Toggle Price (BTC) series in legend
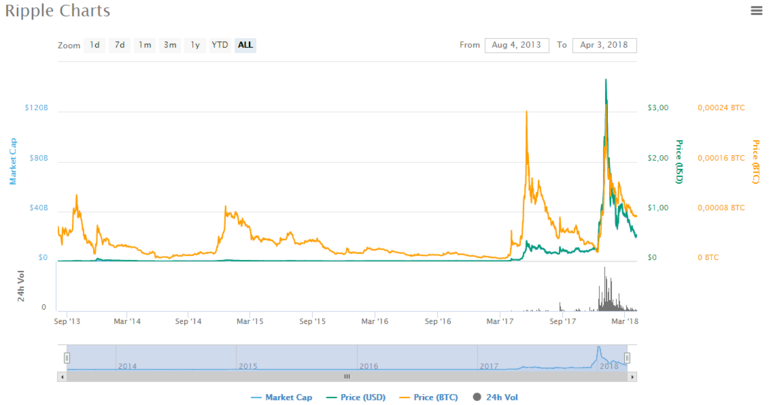The height and width of the screenshot is (405, 771). (429, 397)
